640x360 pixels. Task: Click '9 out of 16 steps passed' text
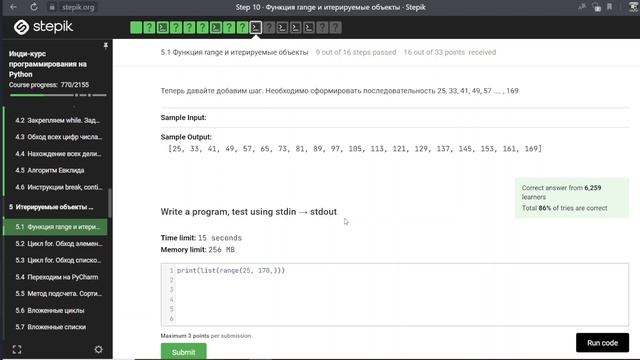pos(356,52)
